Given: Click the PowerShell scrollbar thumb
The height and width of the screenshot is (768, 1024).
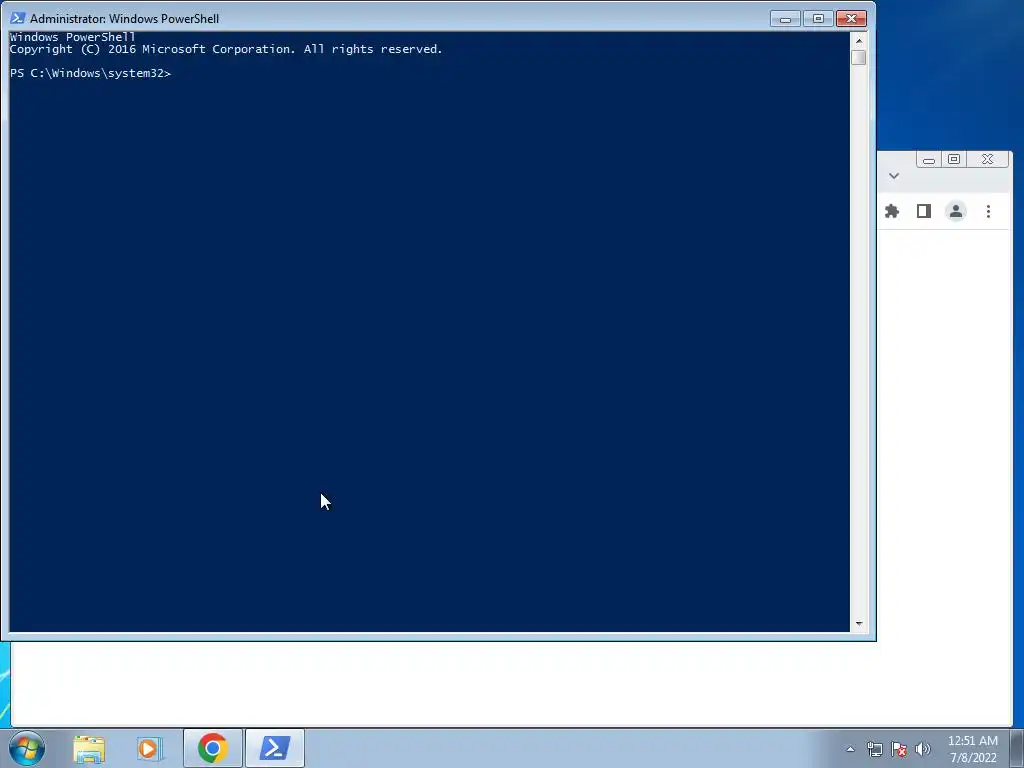Looking at the screenshot, I should [859, 57].
